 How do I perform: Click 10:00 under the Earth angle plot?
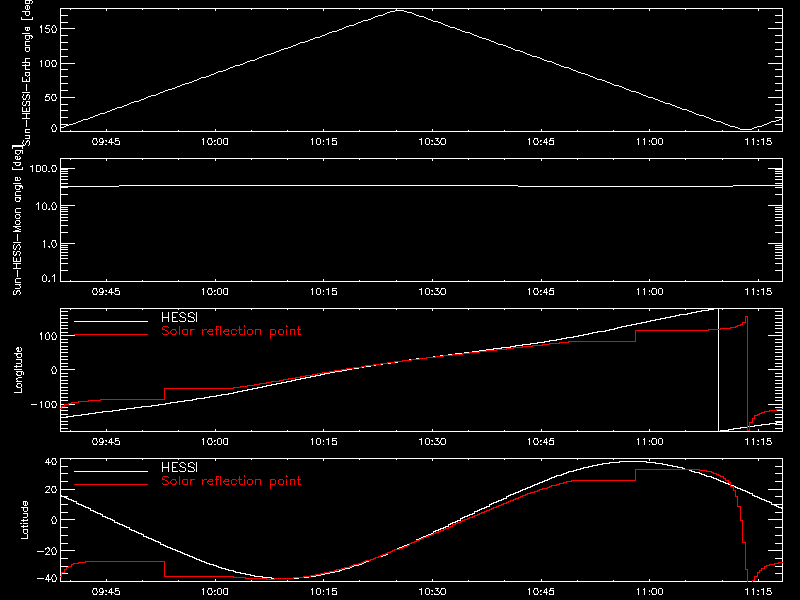click(x=215, y=142)
